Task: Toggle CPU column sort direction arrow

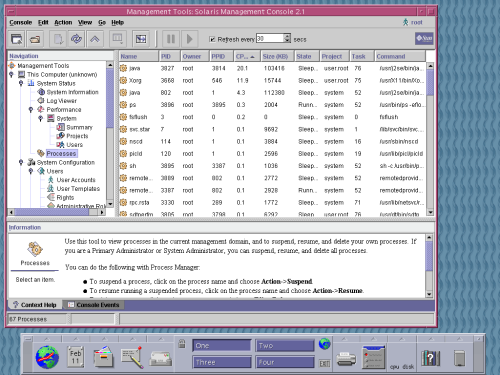Action: tap(252, 57)
